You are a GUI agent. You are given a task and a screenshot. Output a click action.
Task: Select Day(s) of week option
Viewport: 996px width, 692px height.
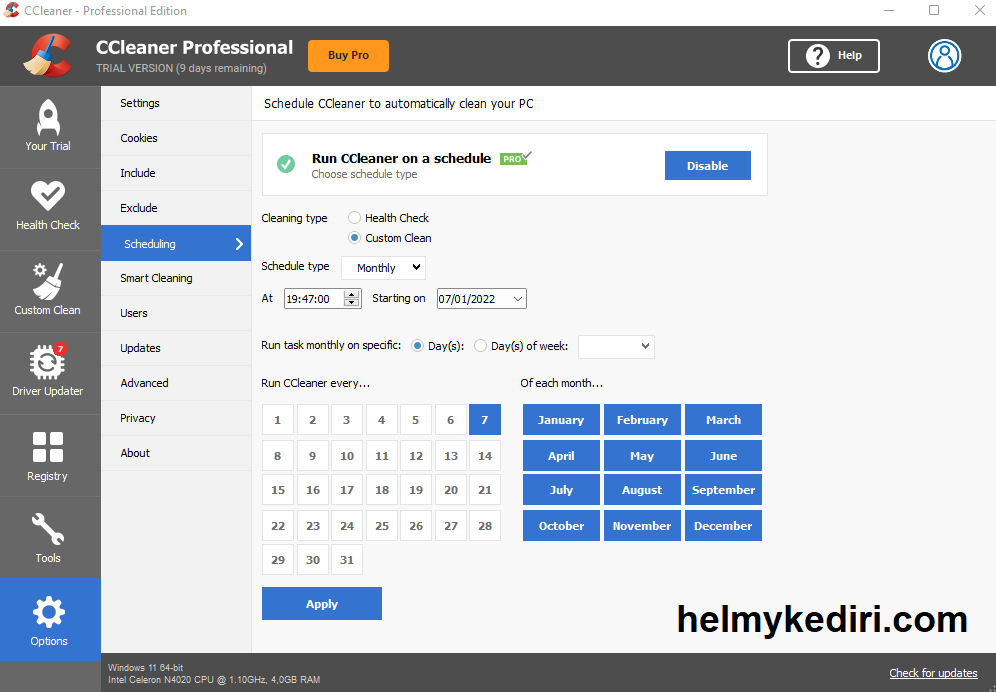480,346
